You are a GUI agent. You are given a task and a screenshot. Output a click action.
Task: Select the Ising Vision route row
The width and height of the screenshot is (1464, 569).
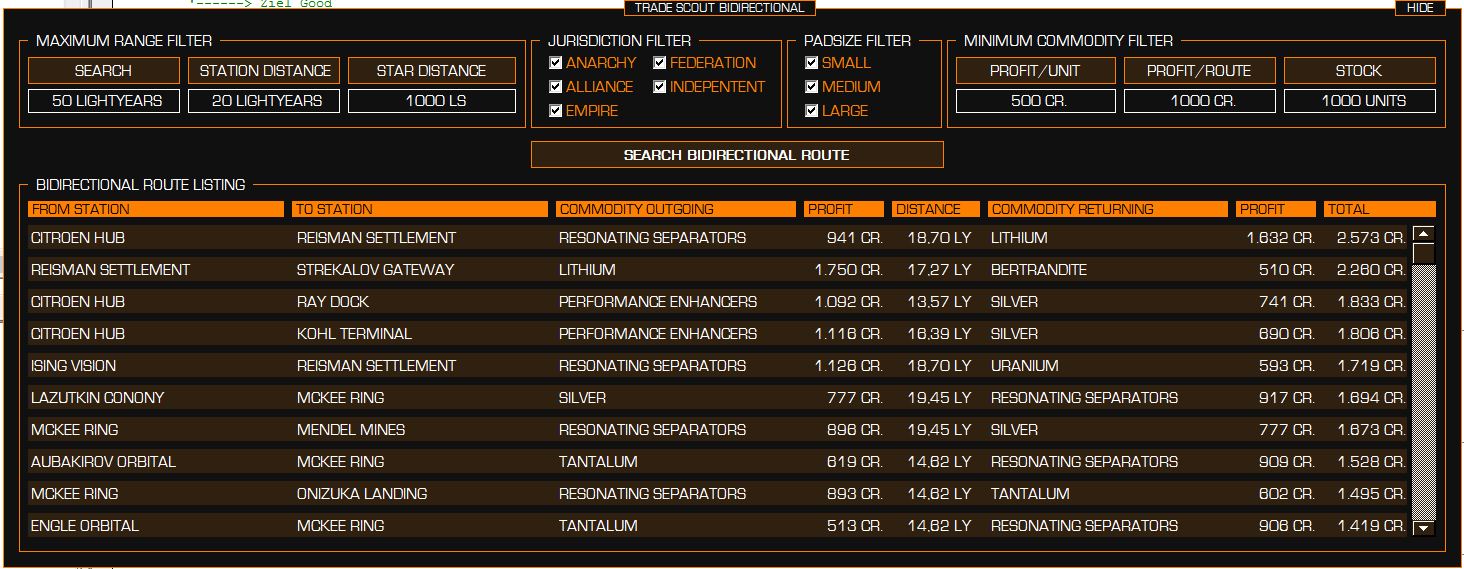coord(718,366)
